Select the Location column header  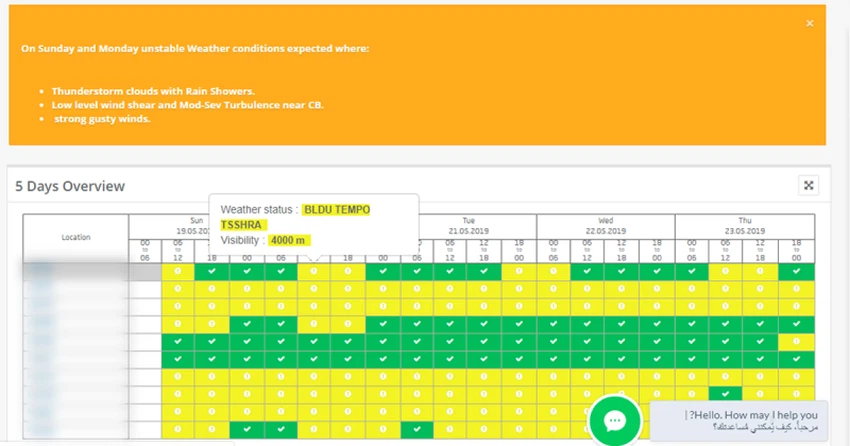point(75,237)
